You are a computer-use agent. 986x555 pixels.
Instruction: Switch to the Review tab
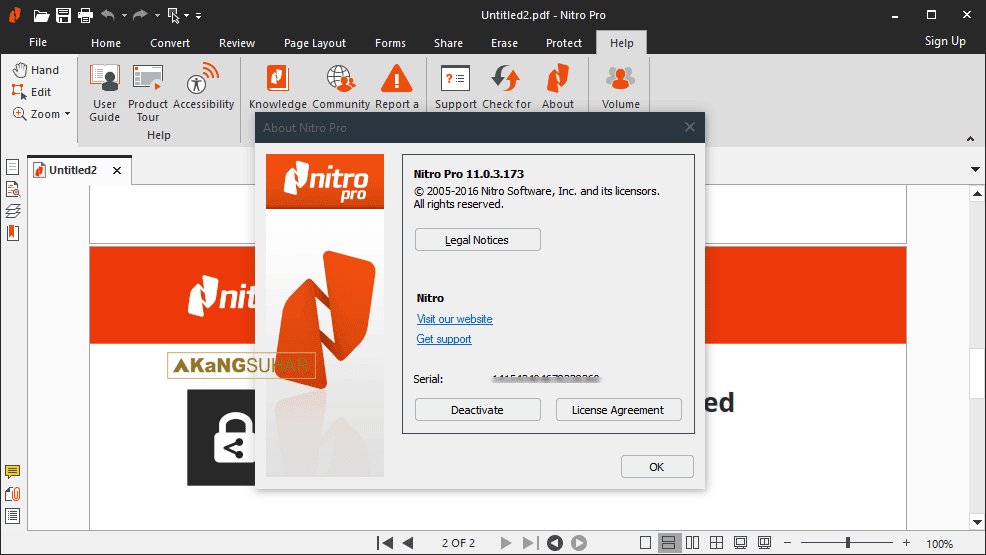(236, 43)
